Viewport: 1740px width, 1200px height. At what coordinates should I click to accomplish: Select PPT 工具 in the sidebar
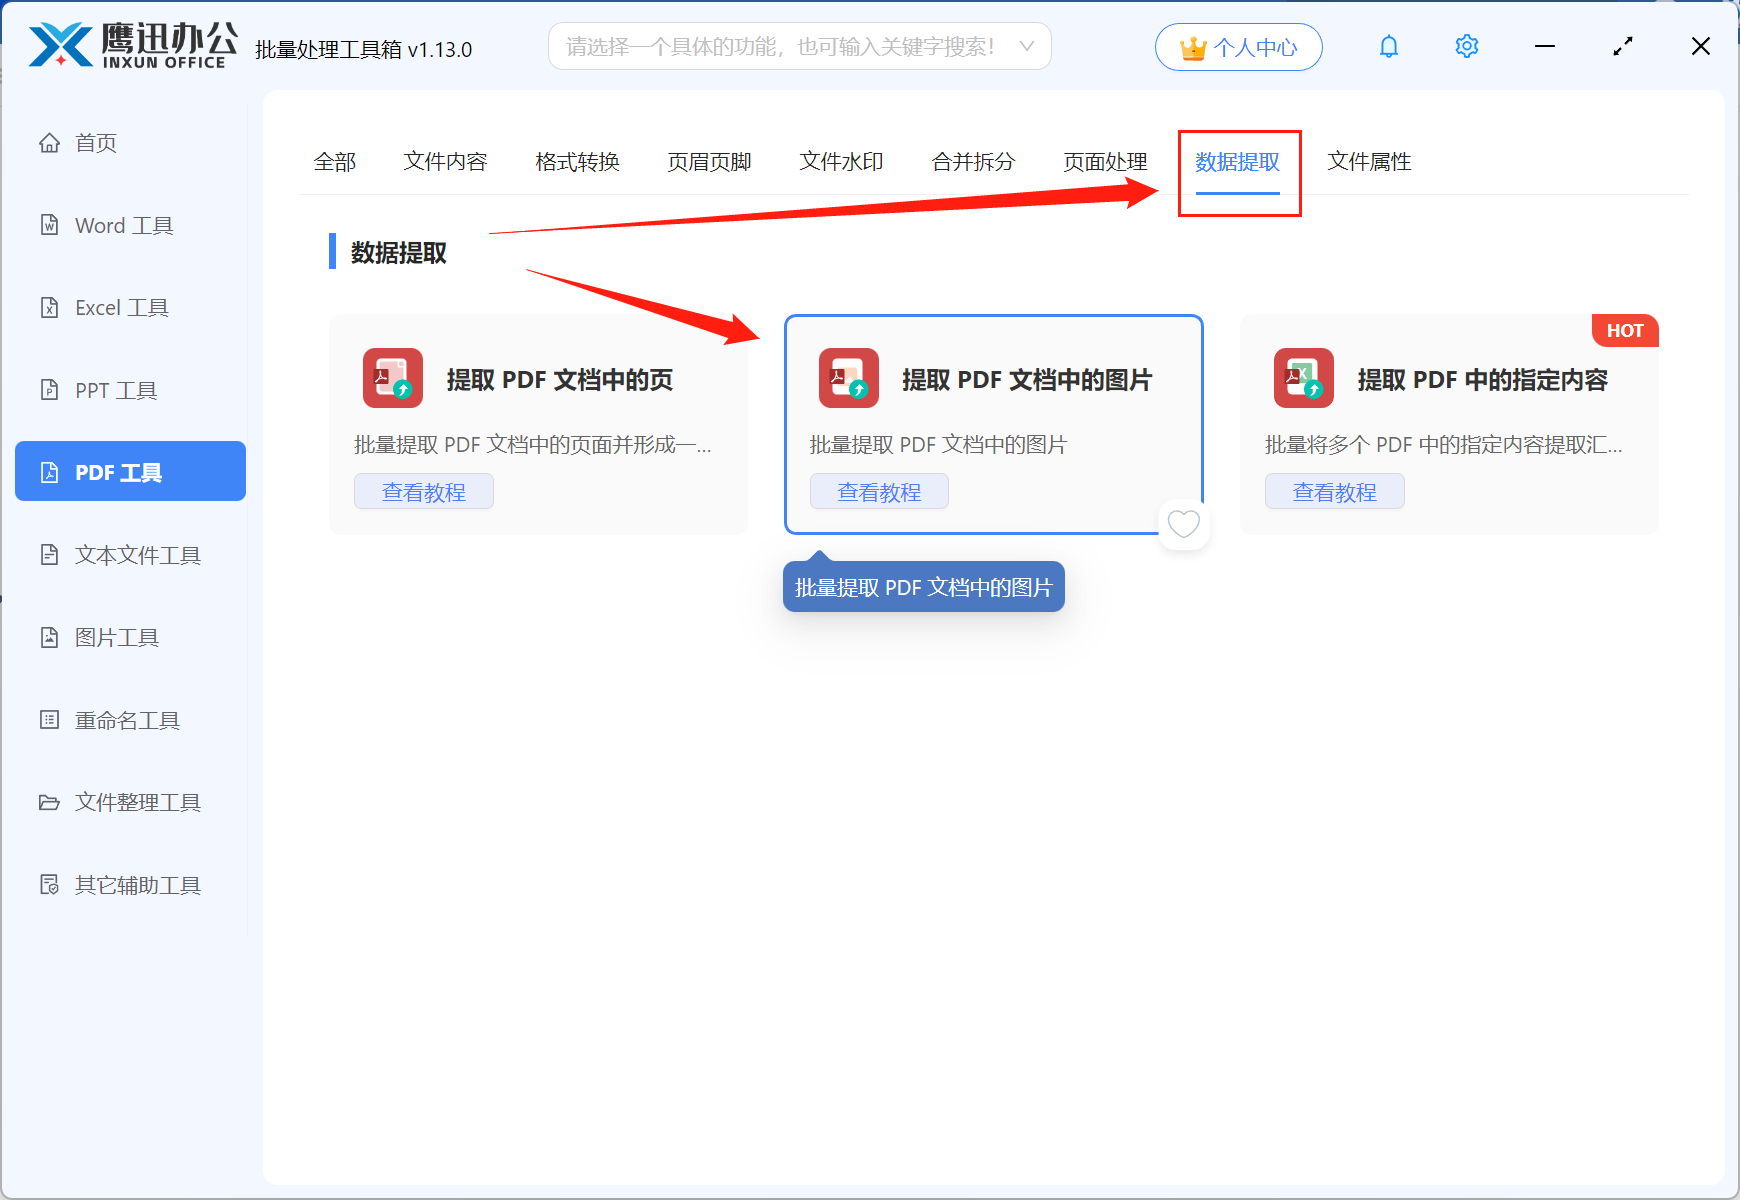click(x=115, y=390)
